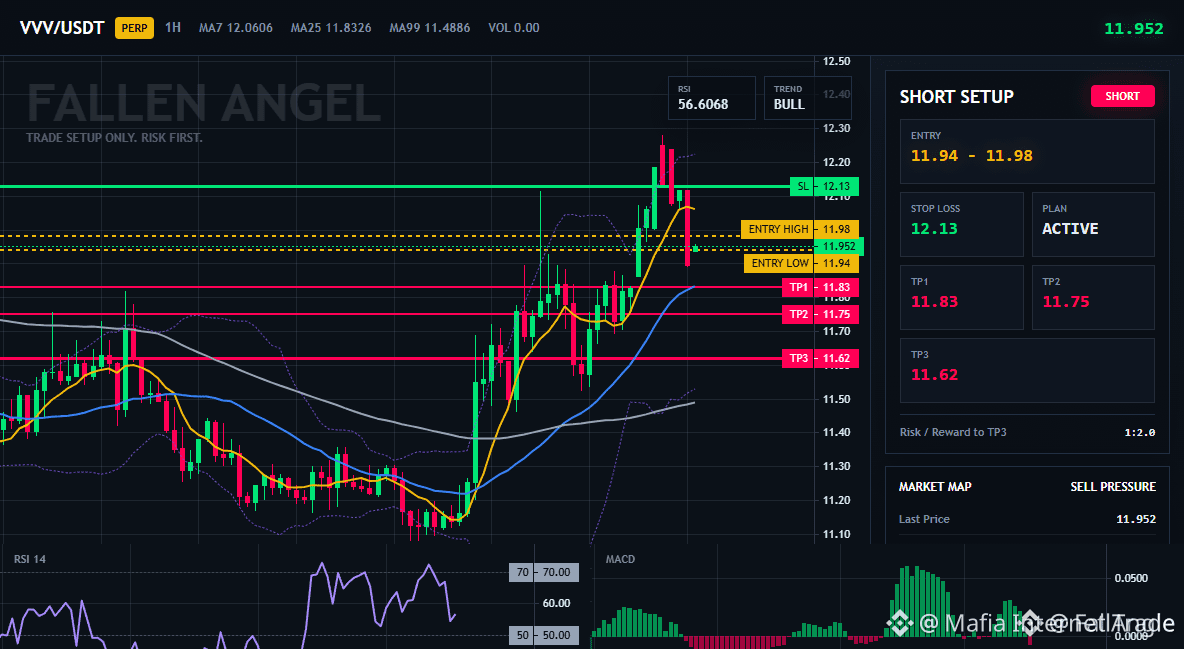1184x649 pixels.
Task: Click the VVV/USDT pair name
Action: pos(62,28)
